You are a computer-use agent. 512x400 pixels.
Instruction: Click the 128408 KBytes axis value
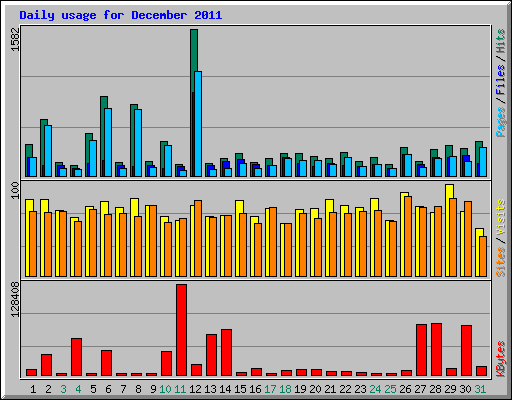pyautogui.click(x=15, y=299)
